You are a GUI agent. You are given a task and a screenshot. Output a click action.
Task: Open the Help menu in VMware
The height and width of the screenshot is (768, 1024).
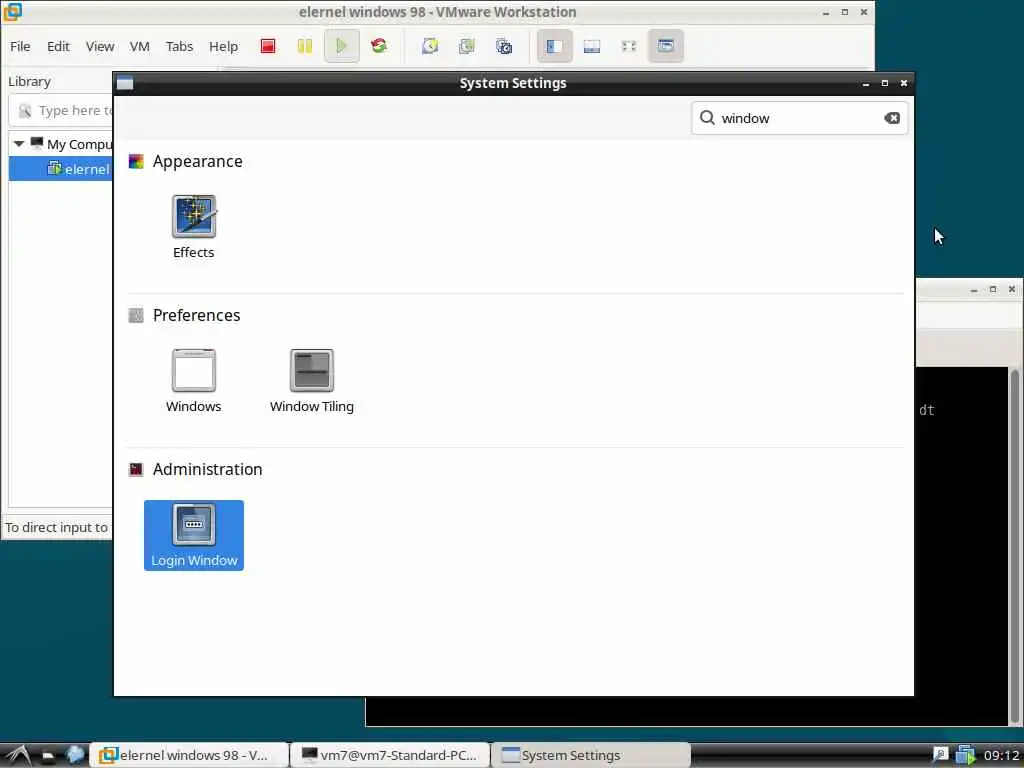click(x=223, y=46)
